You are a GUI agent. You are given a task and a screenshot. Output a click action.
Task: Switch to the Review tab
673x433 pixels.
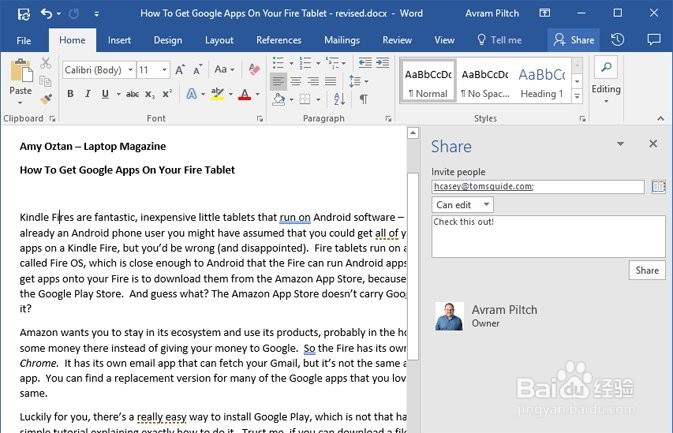[397, 40]
